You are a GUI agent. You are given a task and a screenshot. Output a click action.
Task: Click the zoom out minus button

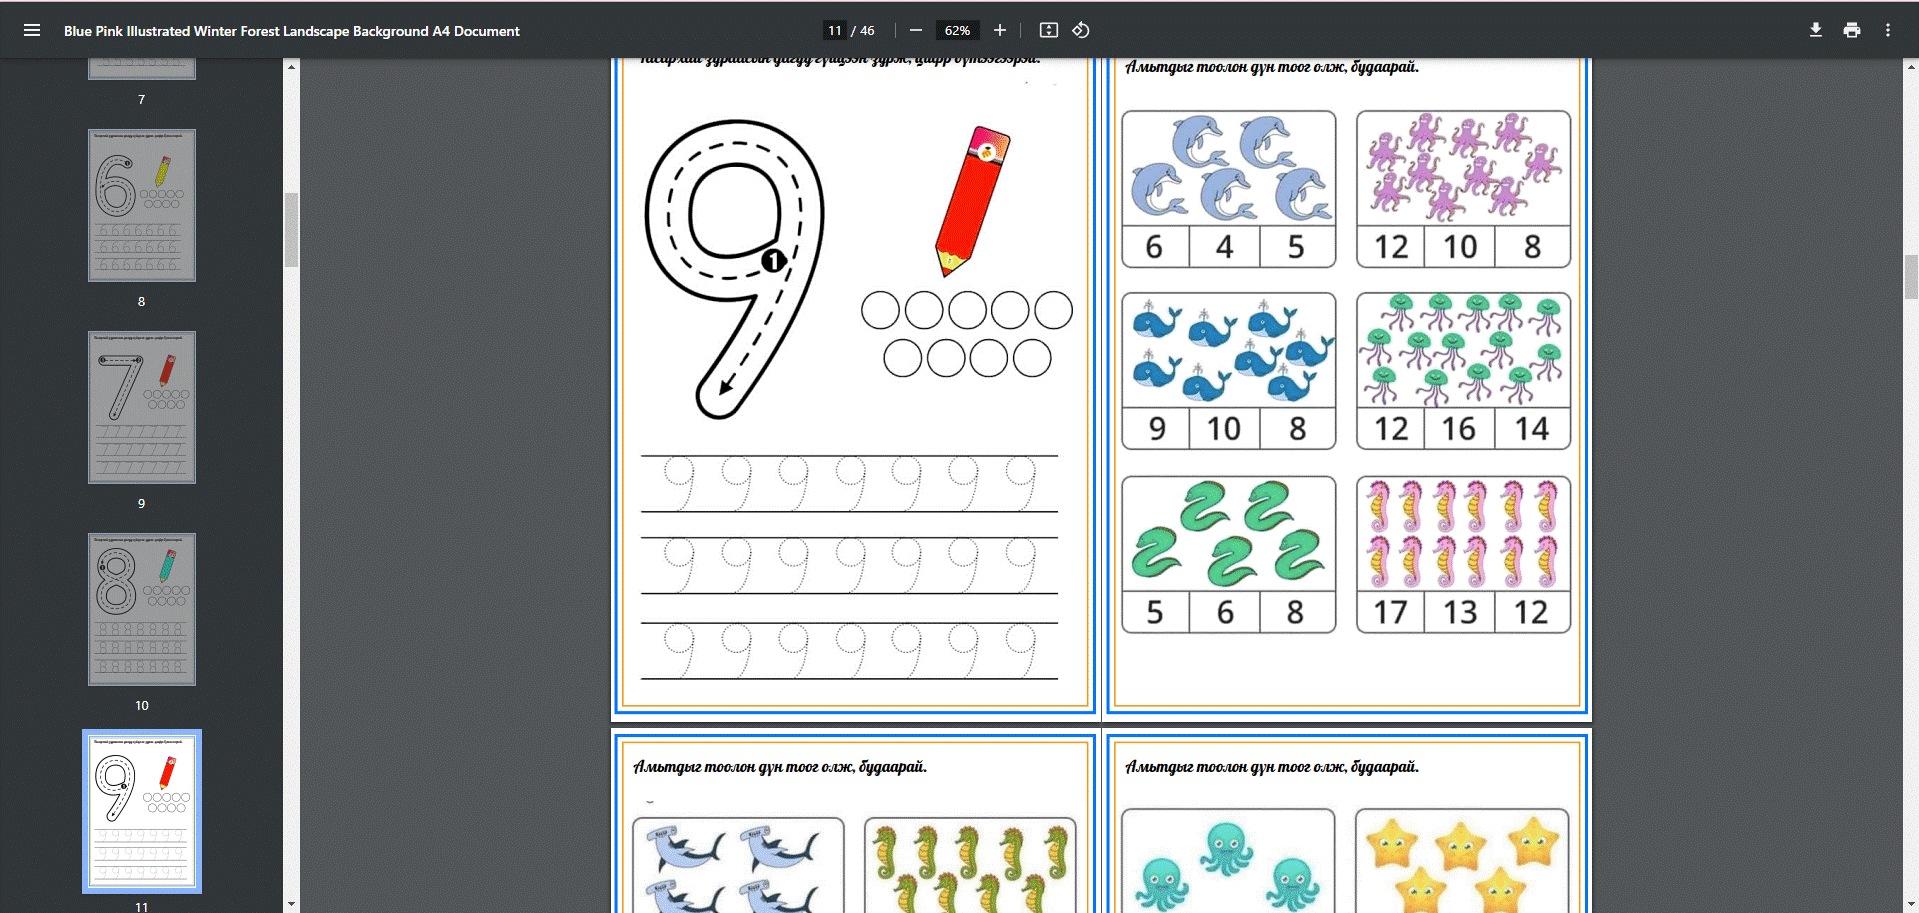pos(915,30)
